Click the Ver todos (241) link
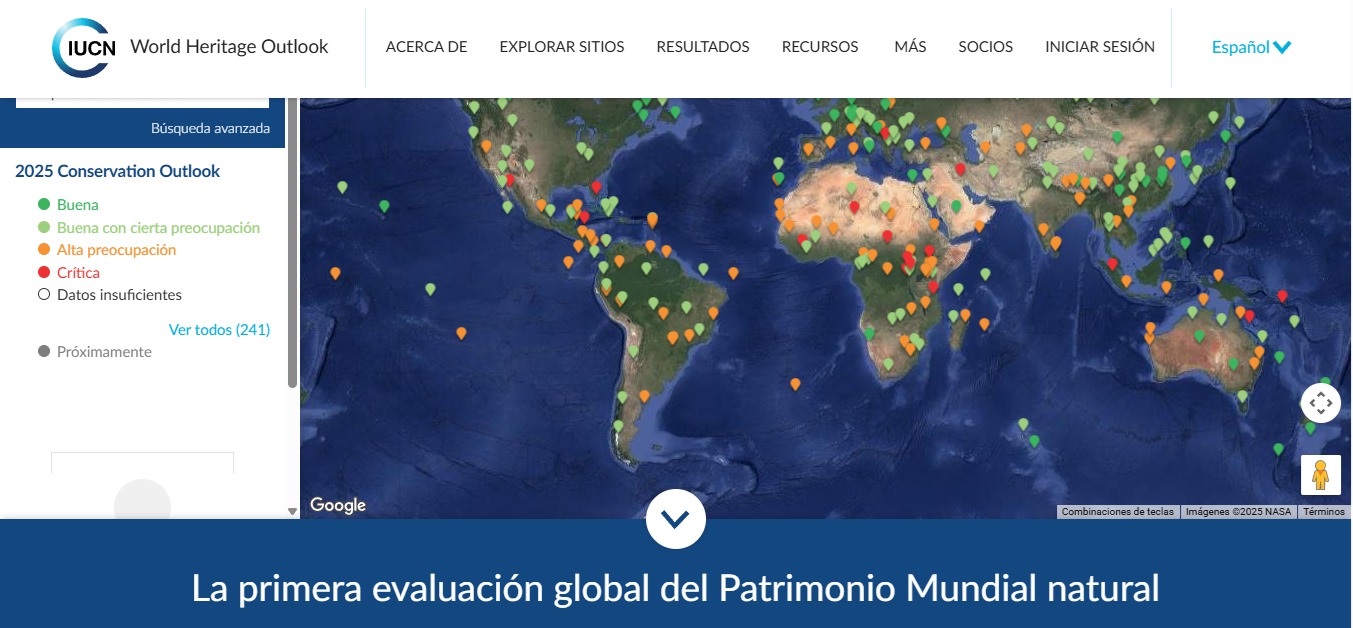 (x=219, y=330)
